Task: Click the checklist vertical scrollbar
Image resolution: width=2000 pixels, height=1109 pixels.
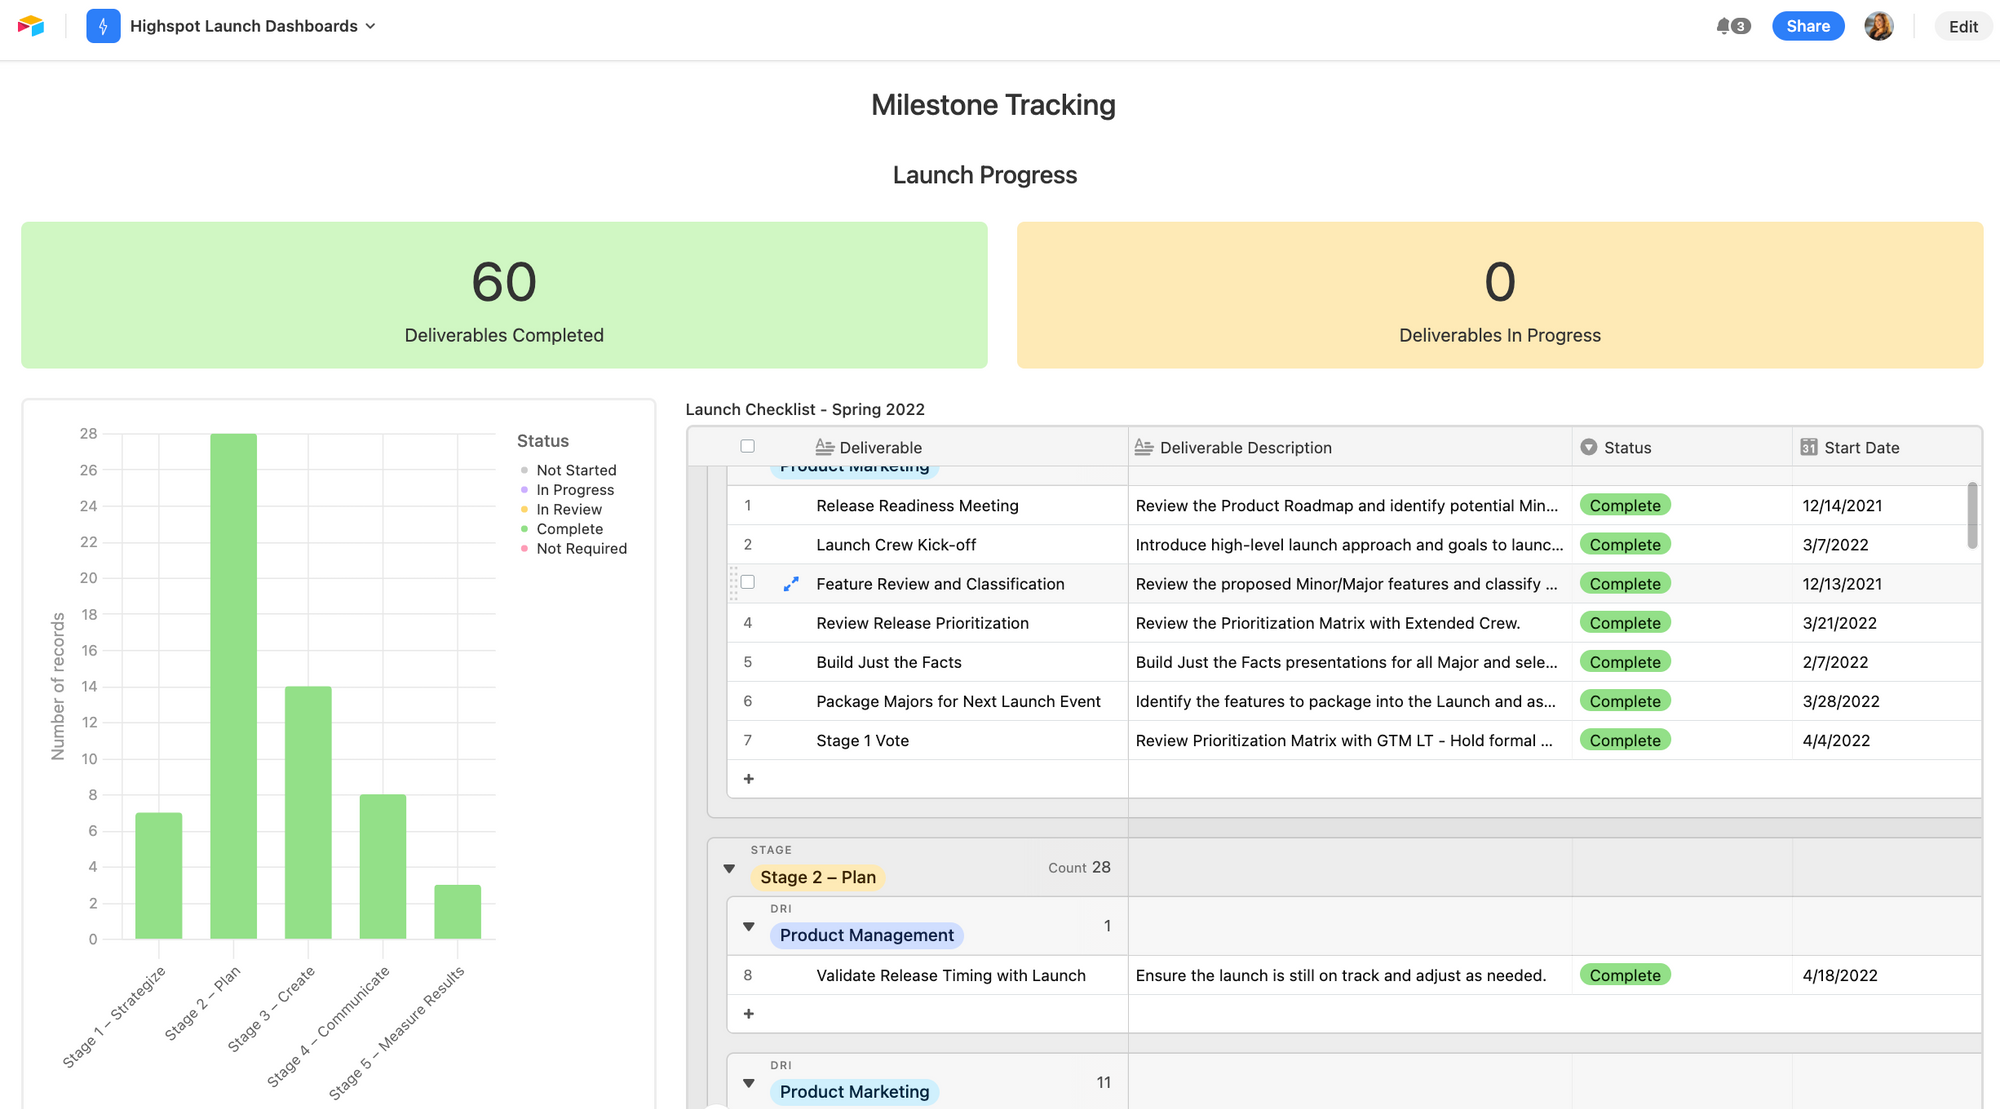Action: point(1972,515)
